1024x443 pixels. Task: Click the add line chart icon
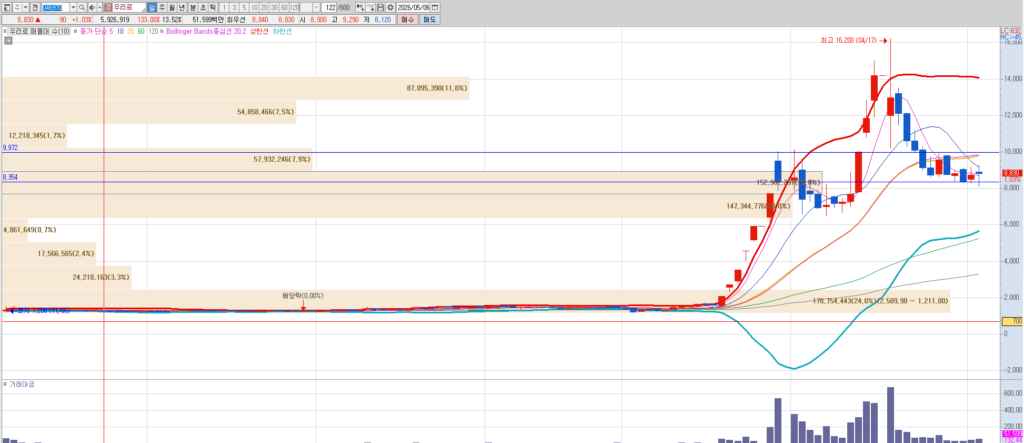click(x=371, y=7)
